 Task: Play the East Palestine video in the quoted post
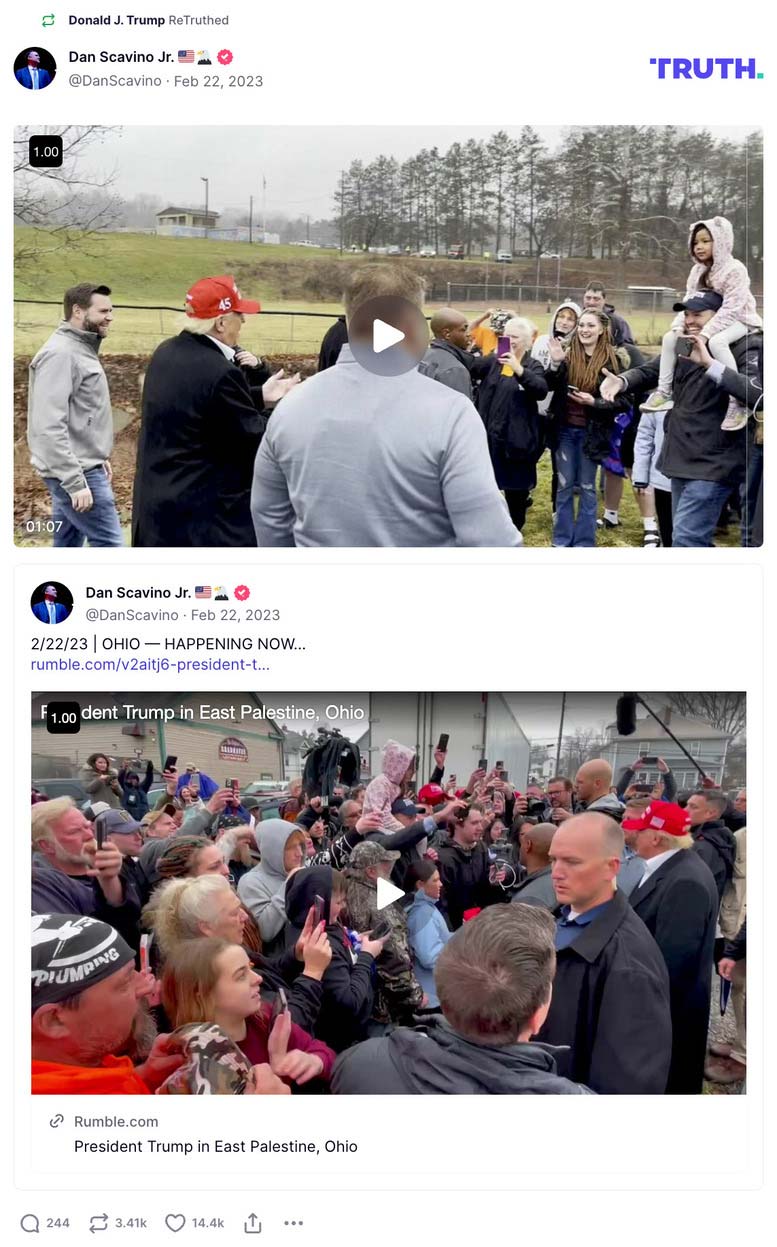[x=389, y=893]
